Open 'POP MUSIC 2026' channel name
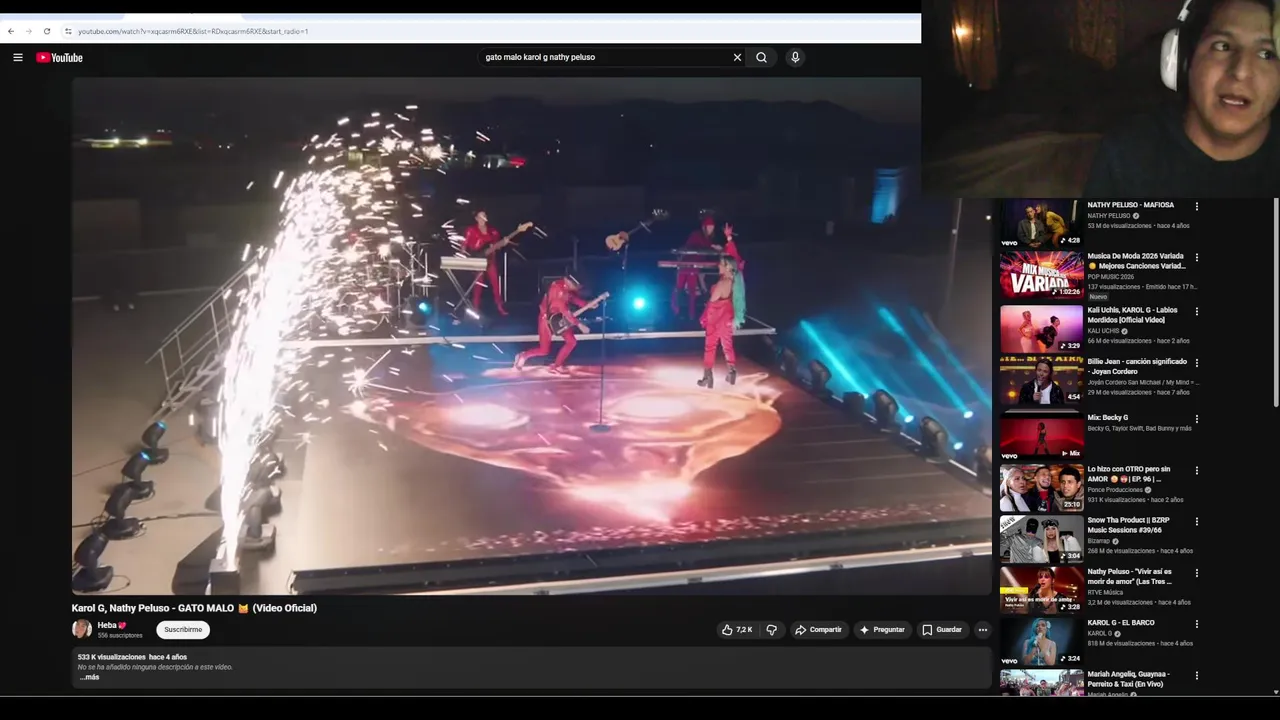1280x720 pixels. [x=1111, y=277]
